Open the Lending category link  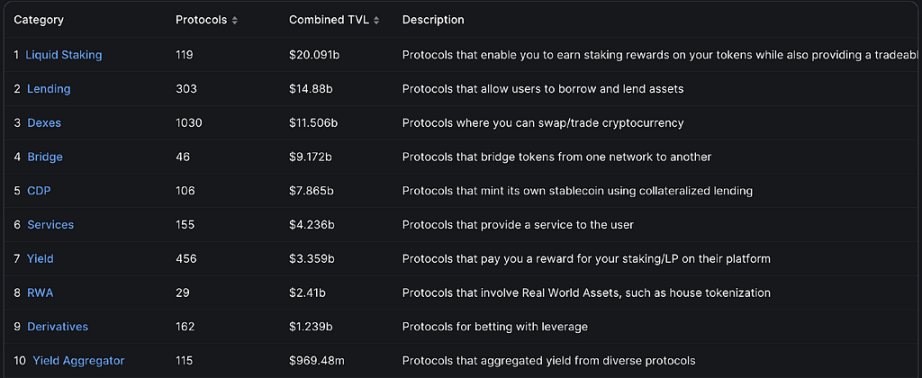[49, 89]
